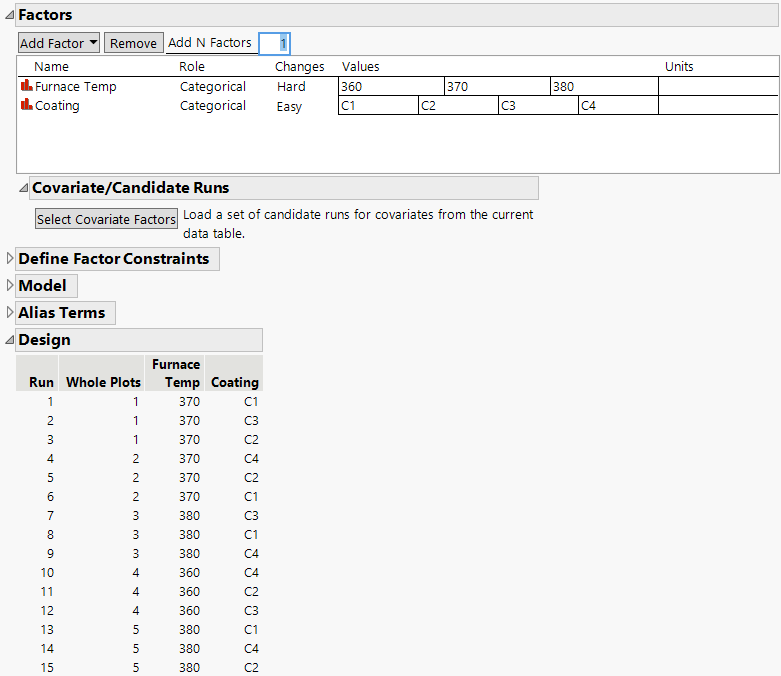
Task: Click Coating C4 in run 4
Action: [251, 458]
